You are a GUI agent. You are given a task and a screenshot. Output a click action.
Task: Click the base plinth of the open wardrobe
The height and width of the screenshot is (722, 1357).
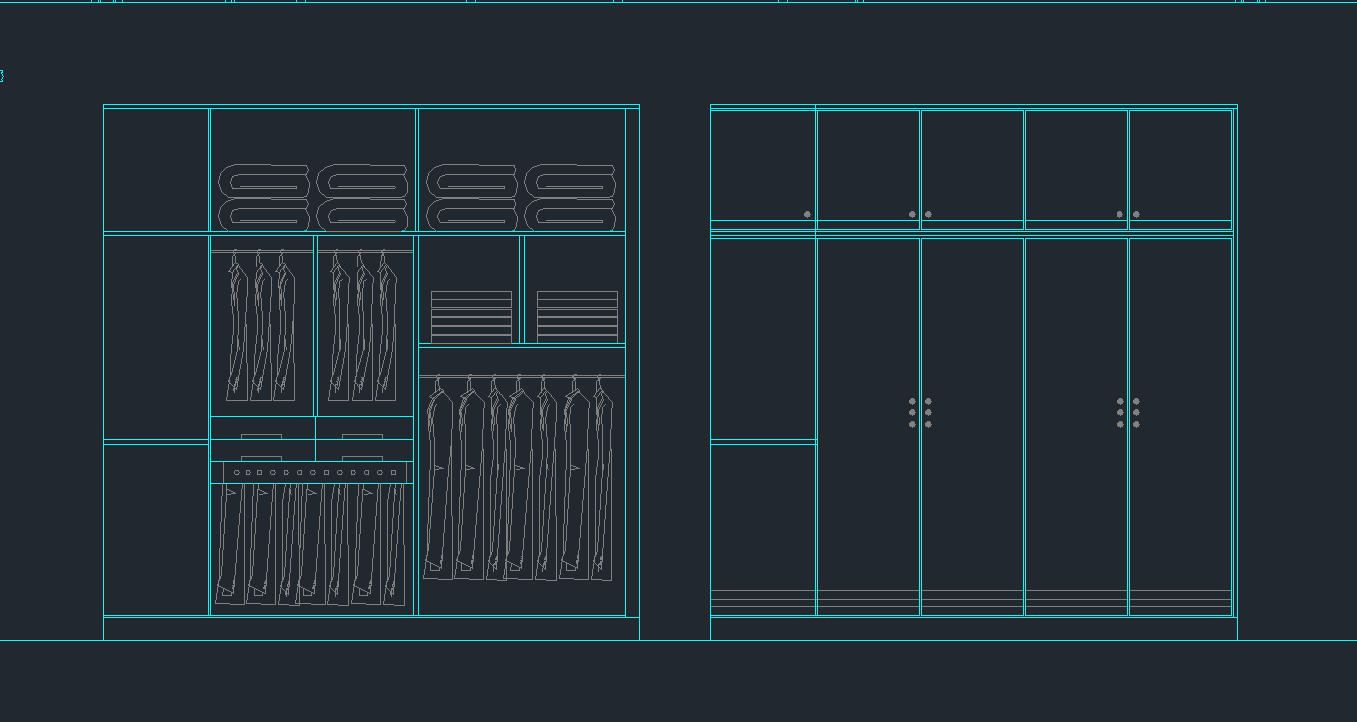[371, 629]
